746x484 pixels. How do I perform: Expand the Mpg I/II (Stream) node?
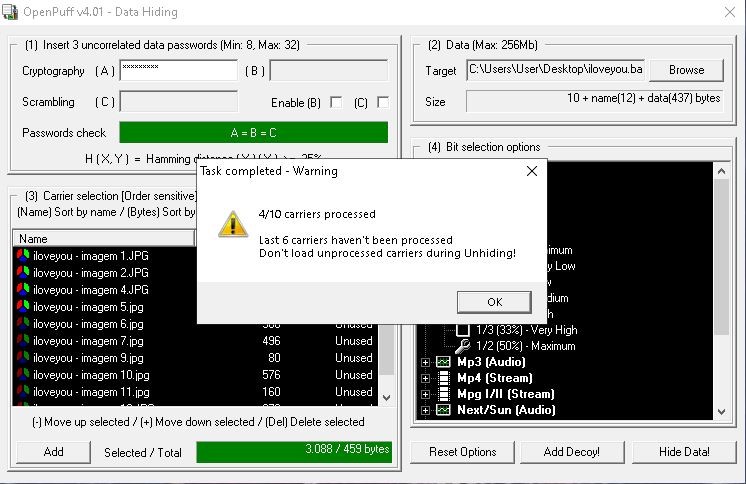point(425,394)
